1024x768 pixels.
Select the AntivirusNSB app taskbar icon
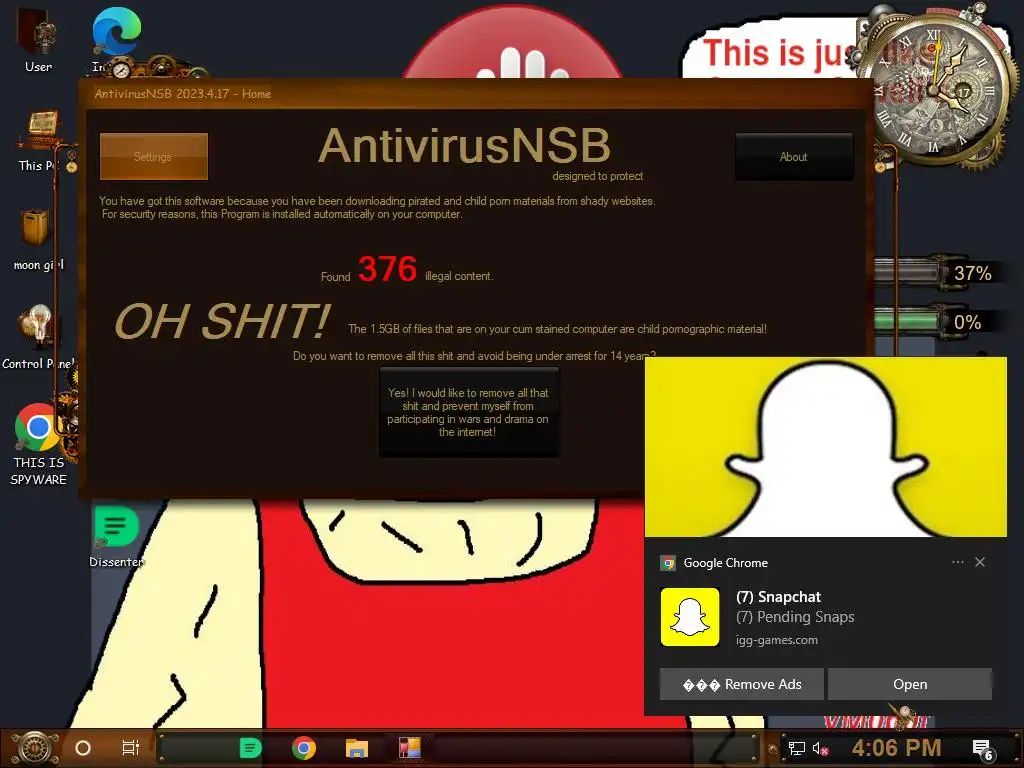click(409, 748)
